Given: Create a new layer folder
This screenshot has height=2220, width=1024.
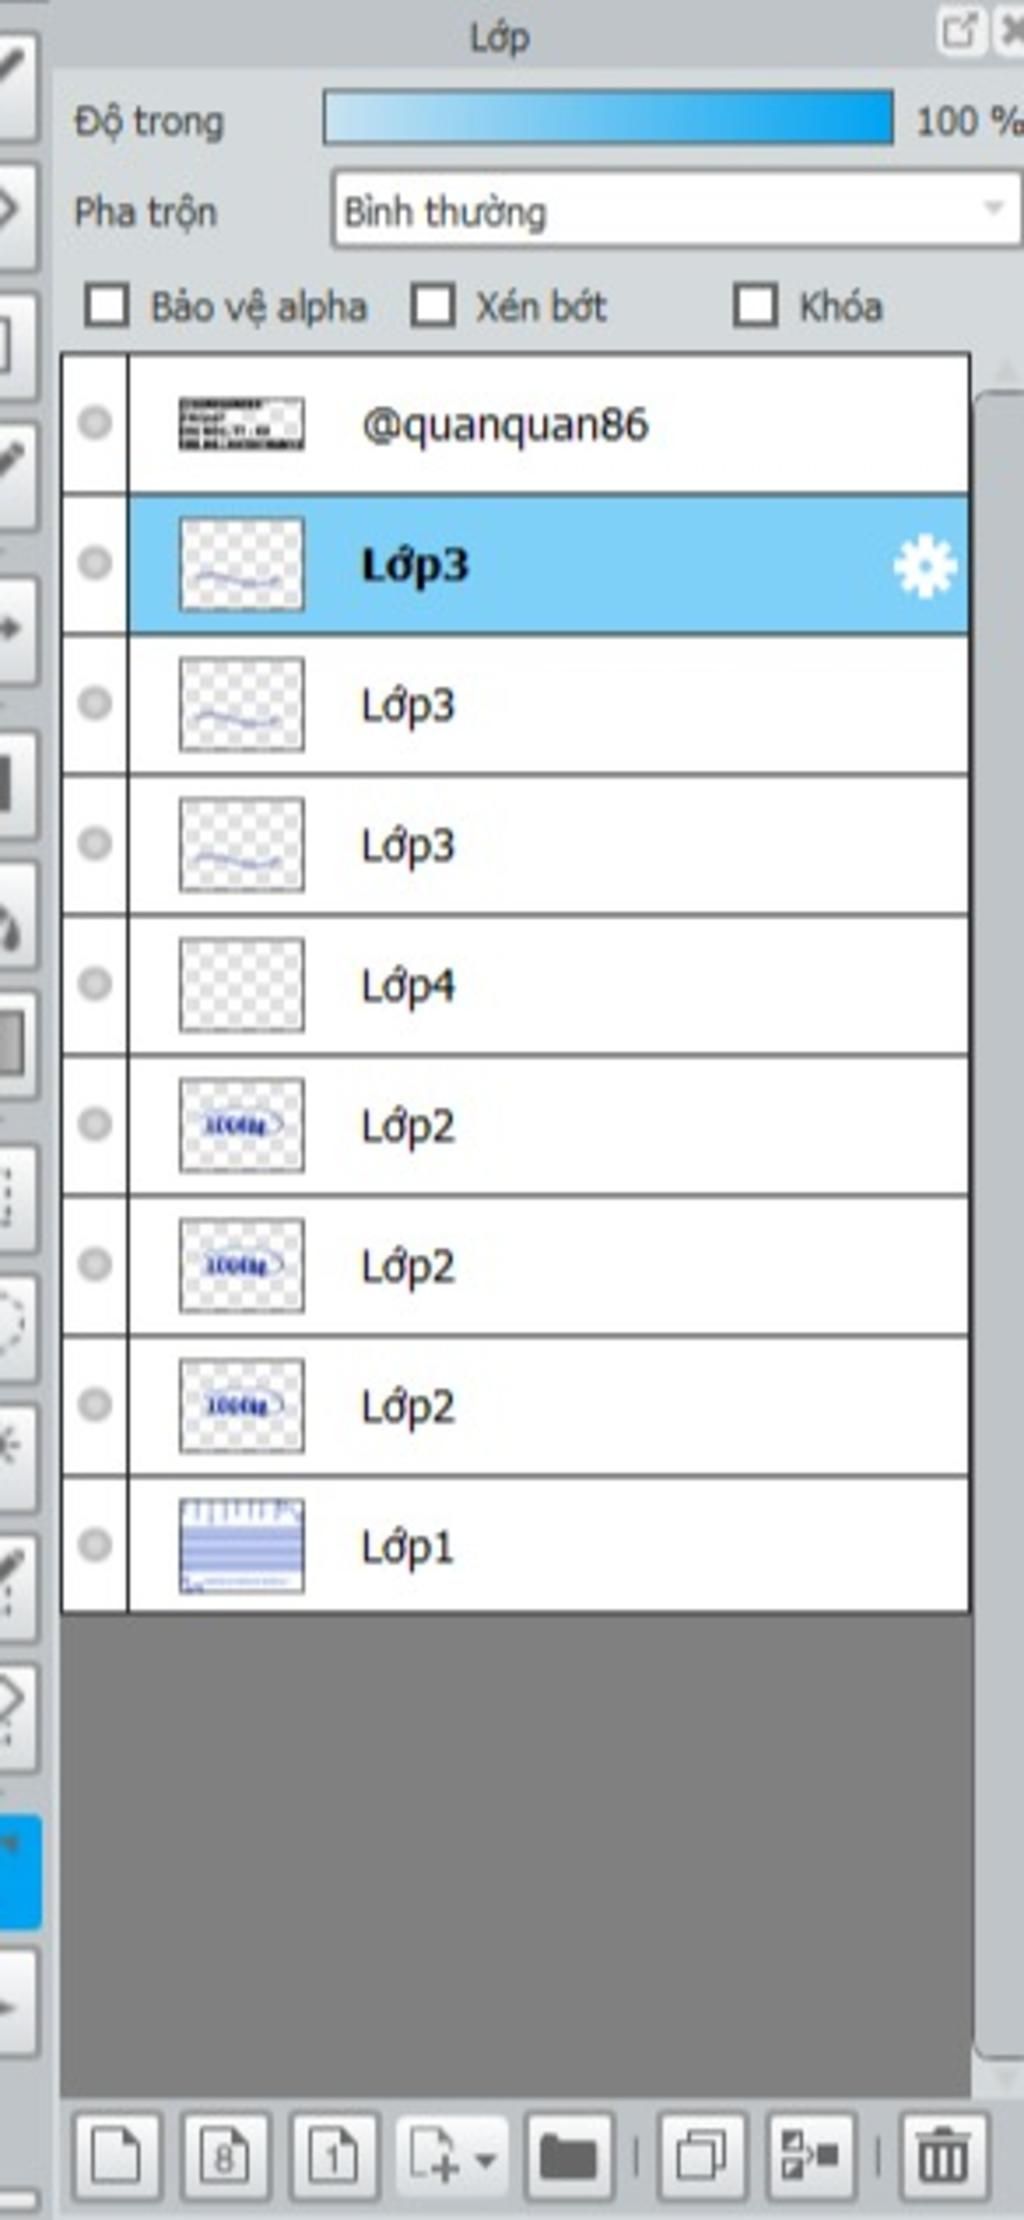Looking at the screenshot, I should (x=569, y=2156).
